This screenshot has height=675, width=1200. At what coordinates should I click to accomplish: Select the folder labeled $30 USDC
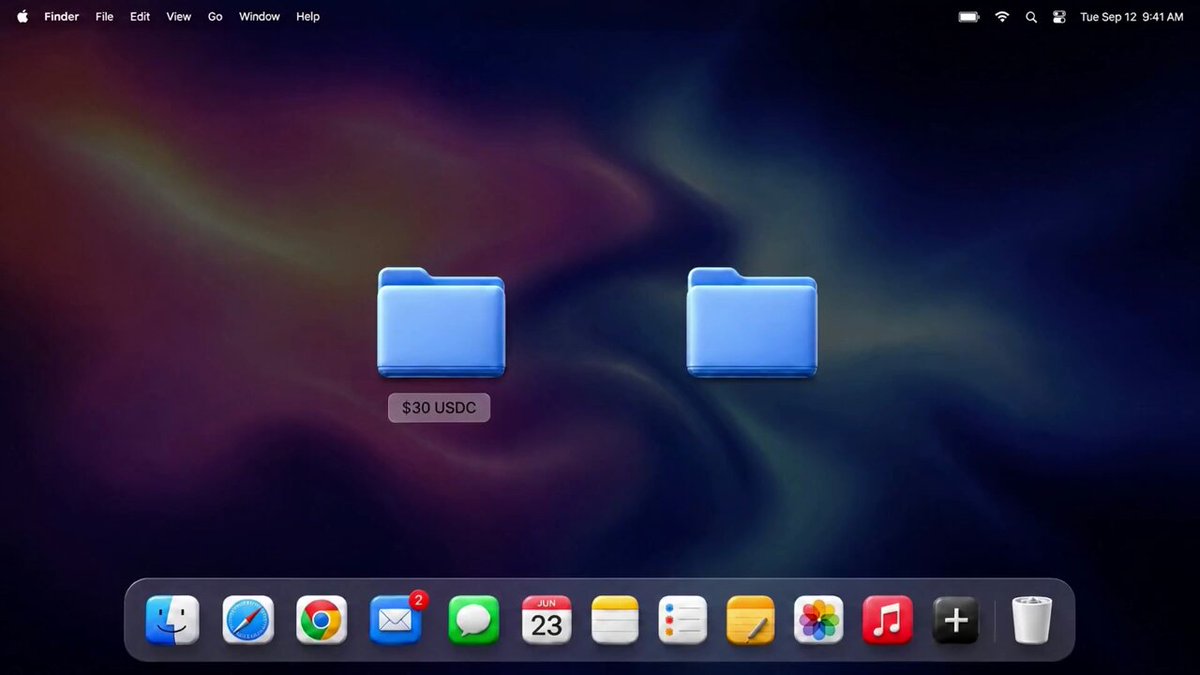point(441,322)
